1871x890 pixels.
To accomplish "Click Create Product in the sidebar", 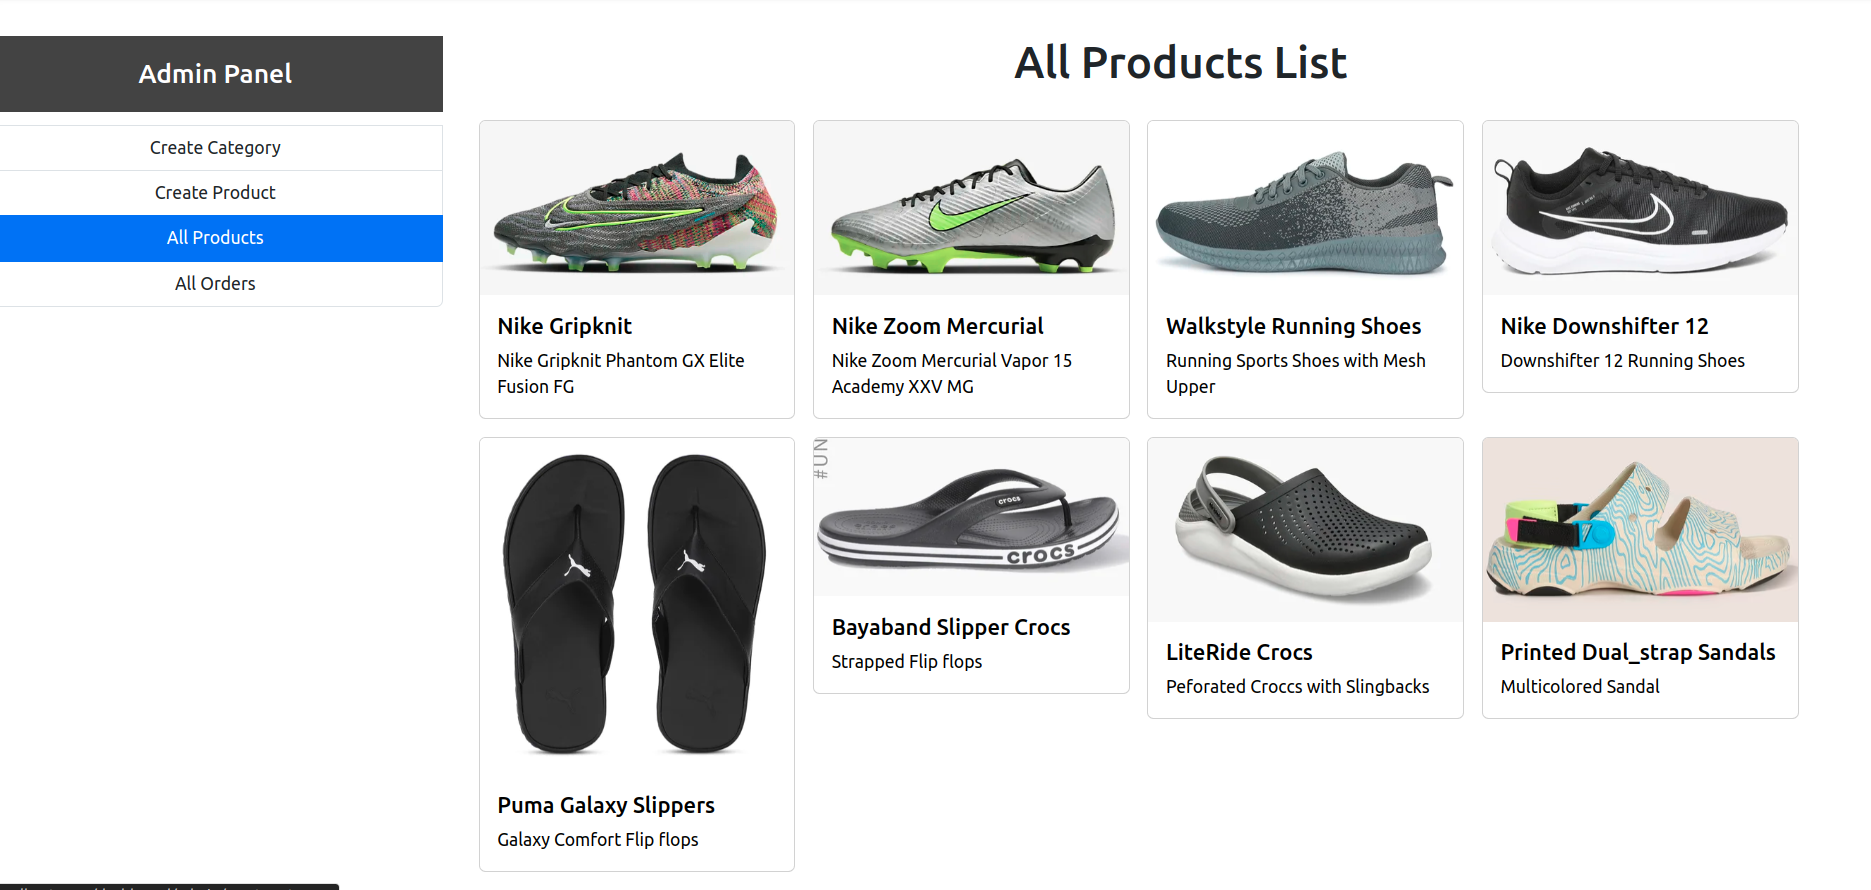I will click(x=215, y=192).
